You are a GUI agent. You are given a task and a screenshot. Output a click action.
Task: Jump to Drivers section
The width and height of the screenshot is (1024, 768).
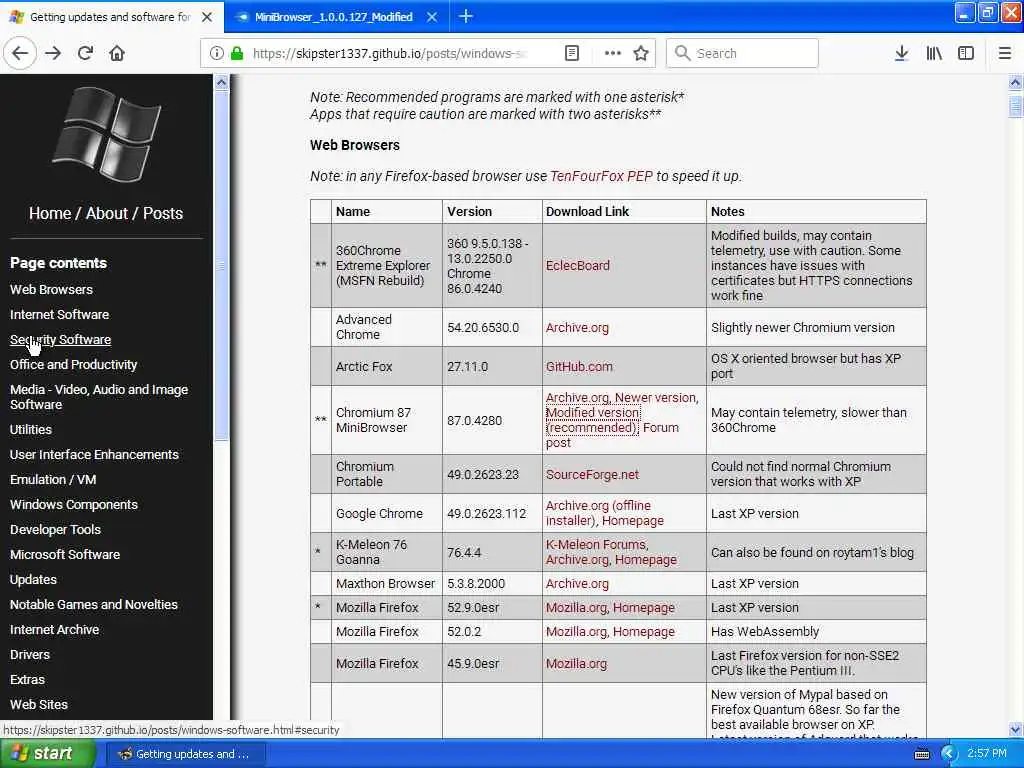(x=29, y=654)
